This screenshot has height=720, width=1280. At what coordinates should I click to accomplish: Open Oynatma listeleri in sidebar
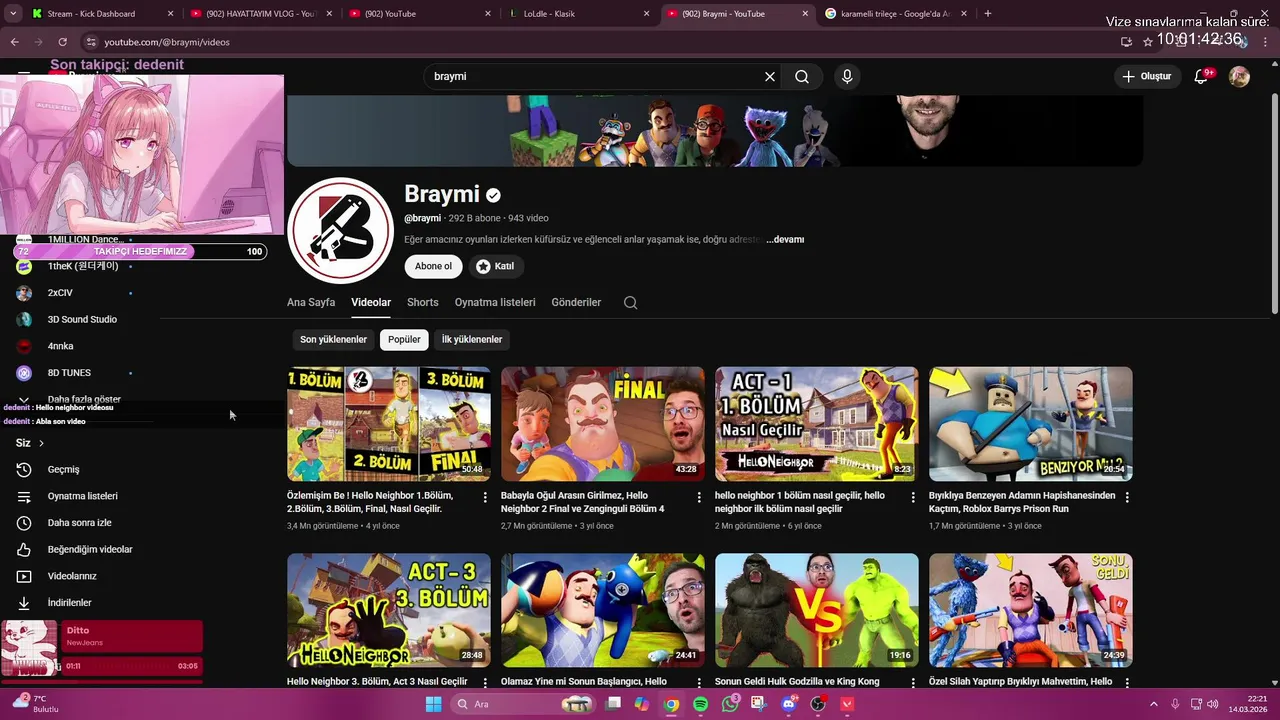click(80, 496)
